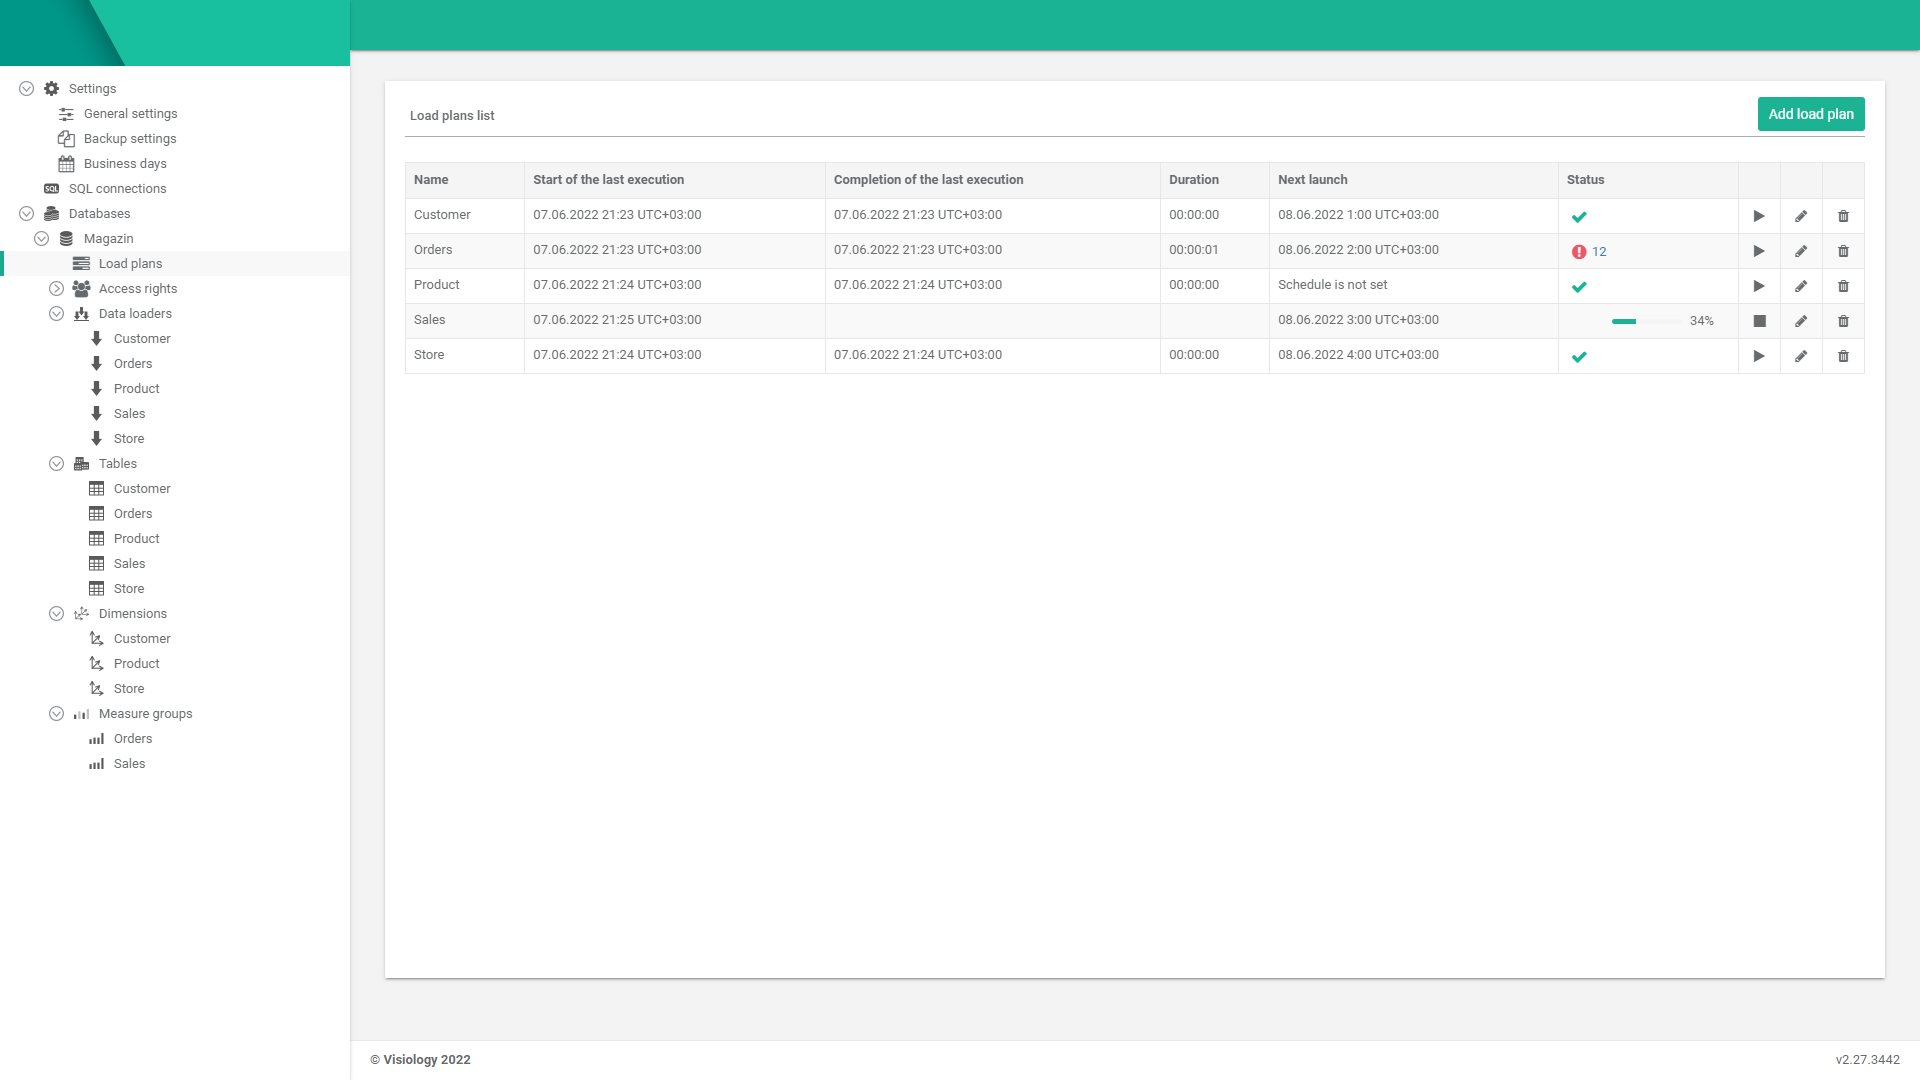The height and width of the screenshot is (1080, 1920).
Task: Run the Store load plan
Action: pyautogui.click(x=1759, y=356)
